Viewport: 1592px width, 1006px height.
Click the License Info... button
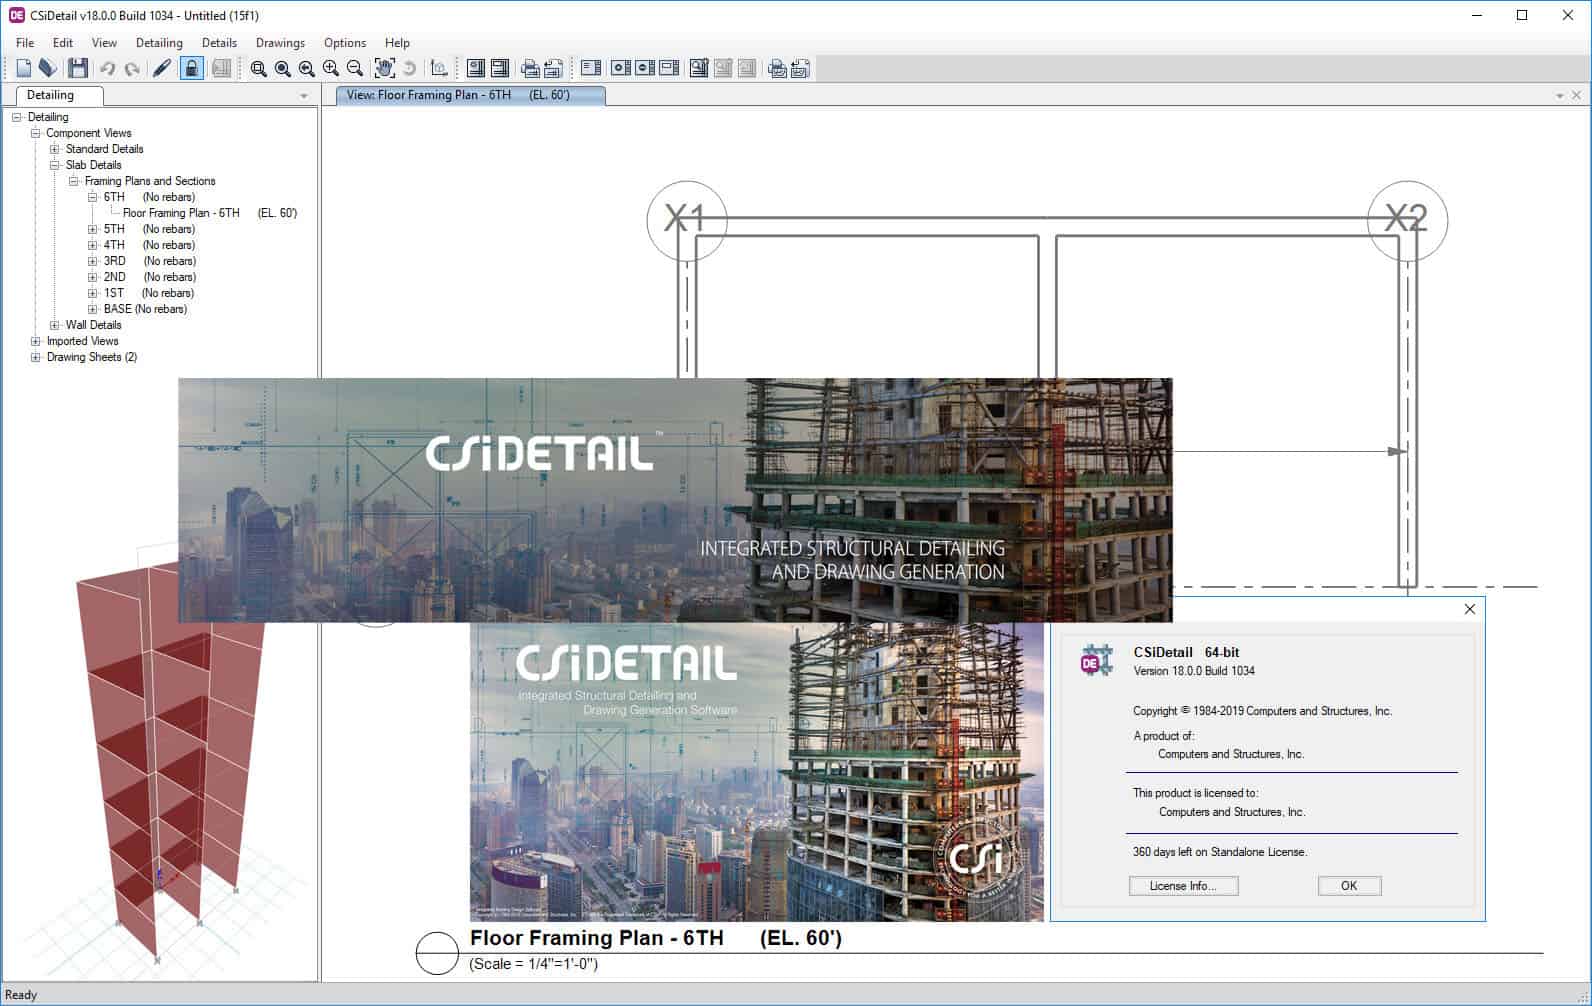(1183, 886)
